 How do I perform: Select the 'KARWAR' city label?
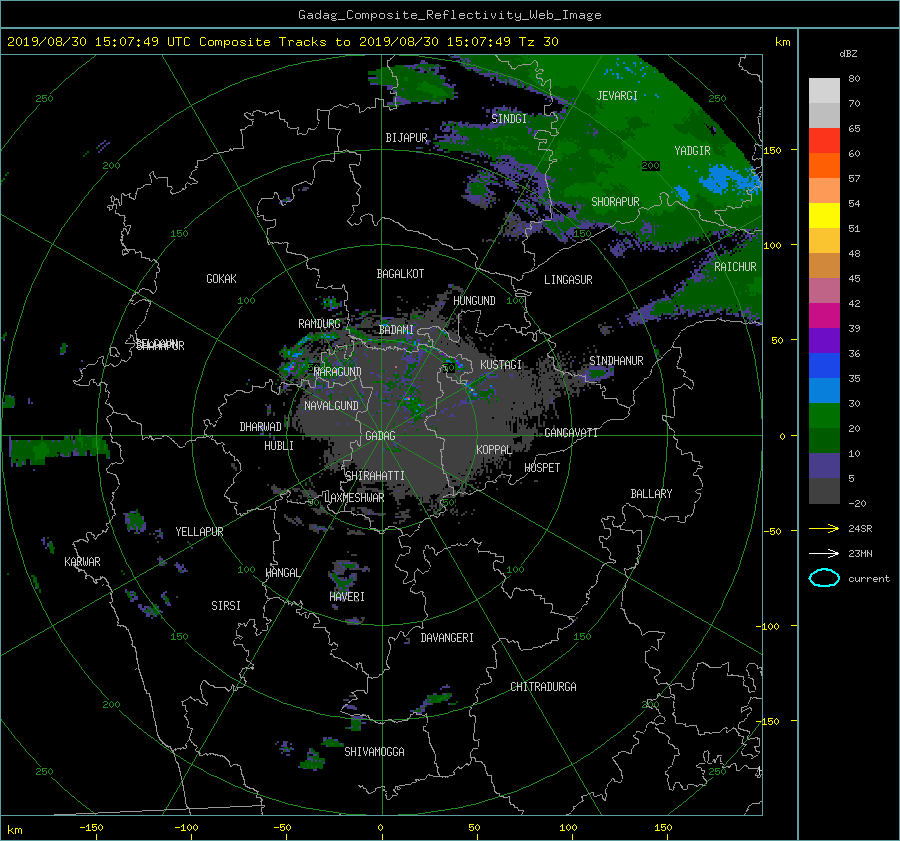(x=83, y=562)
